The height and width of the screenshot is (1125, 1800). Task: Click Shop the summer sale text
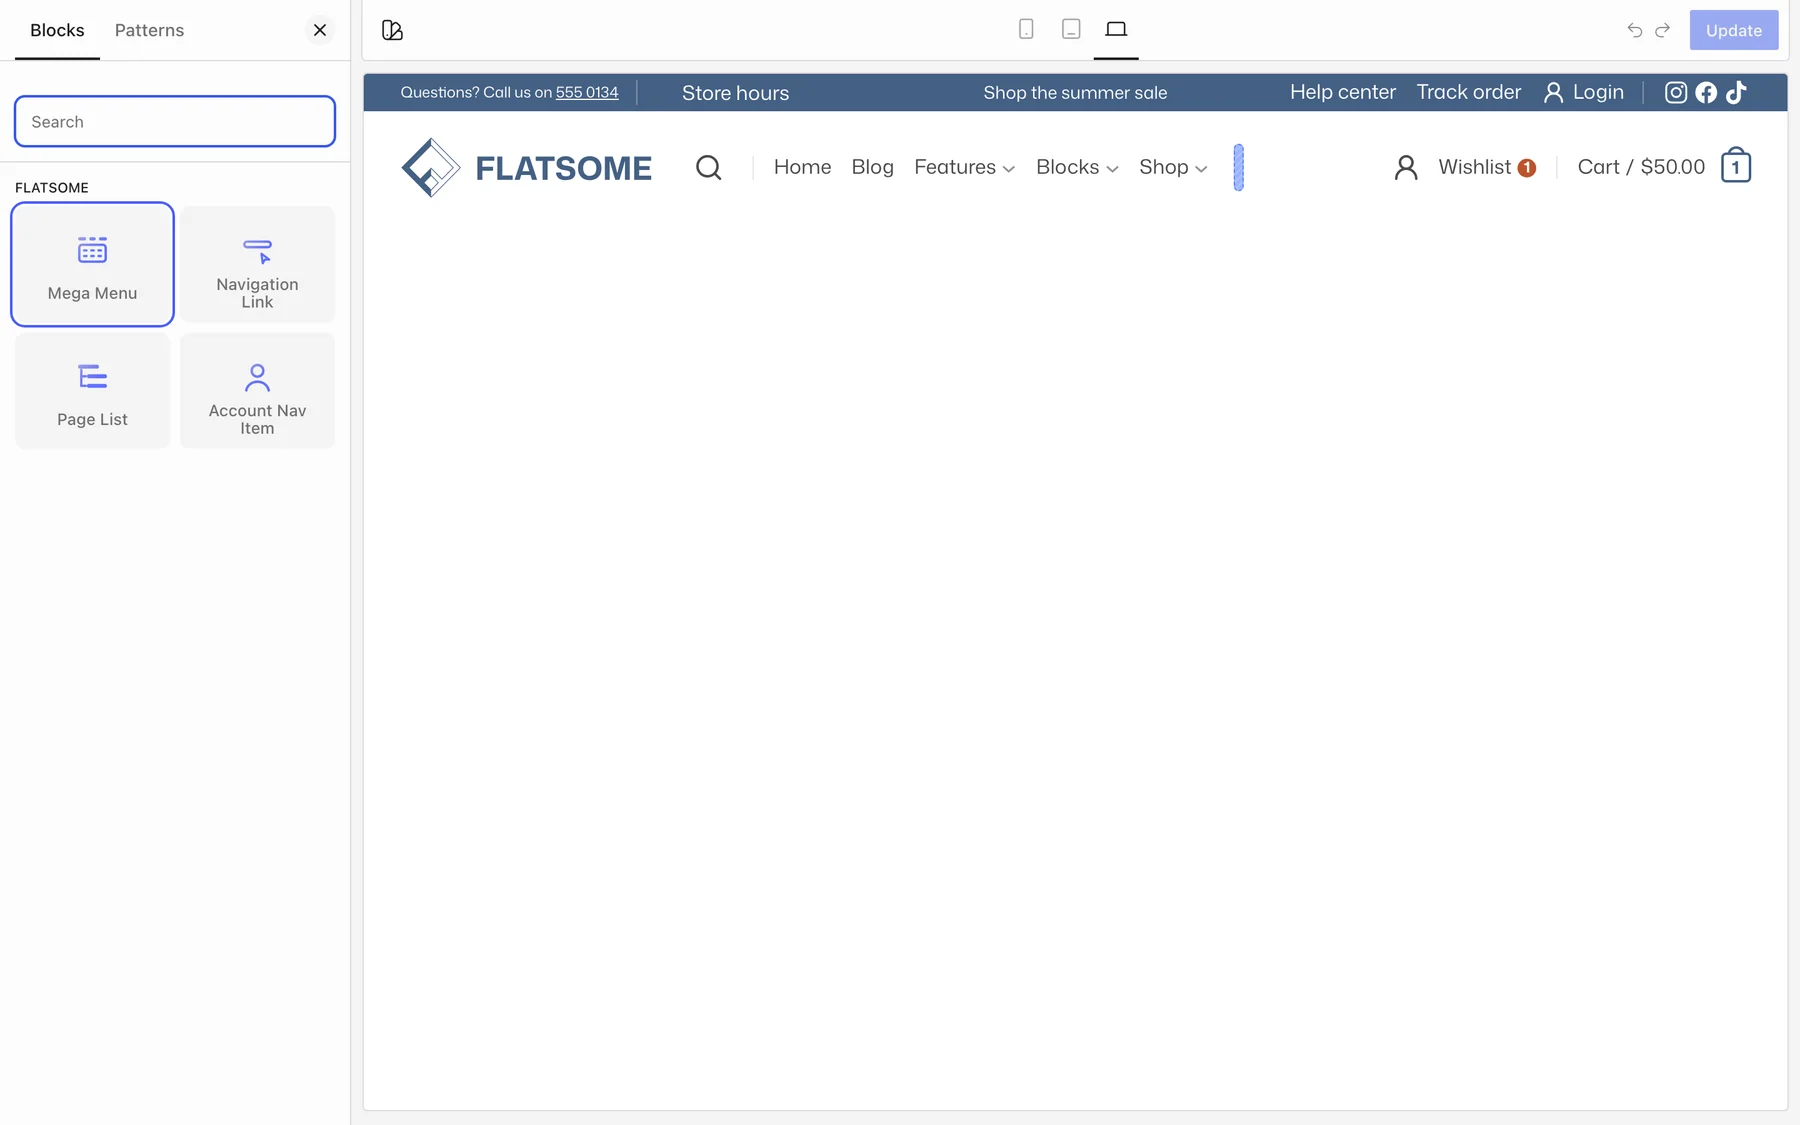[1075, 93]
